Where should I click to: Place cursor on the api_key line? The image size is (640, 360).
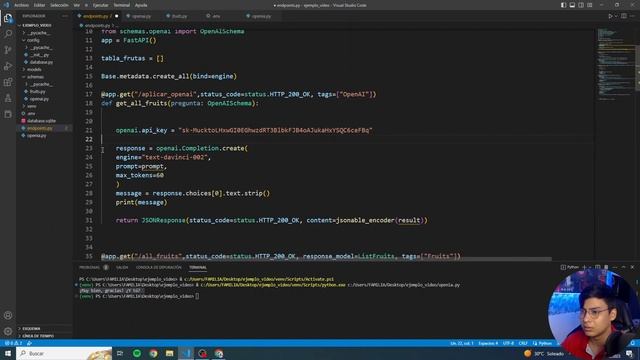point(244,130)
